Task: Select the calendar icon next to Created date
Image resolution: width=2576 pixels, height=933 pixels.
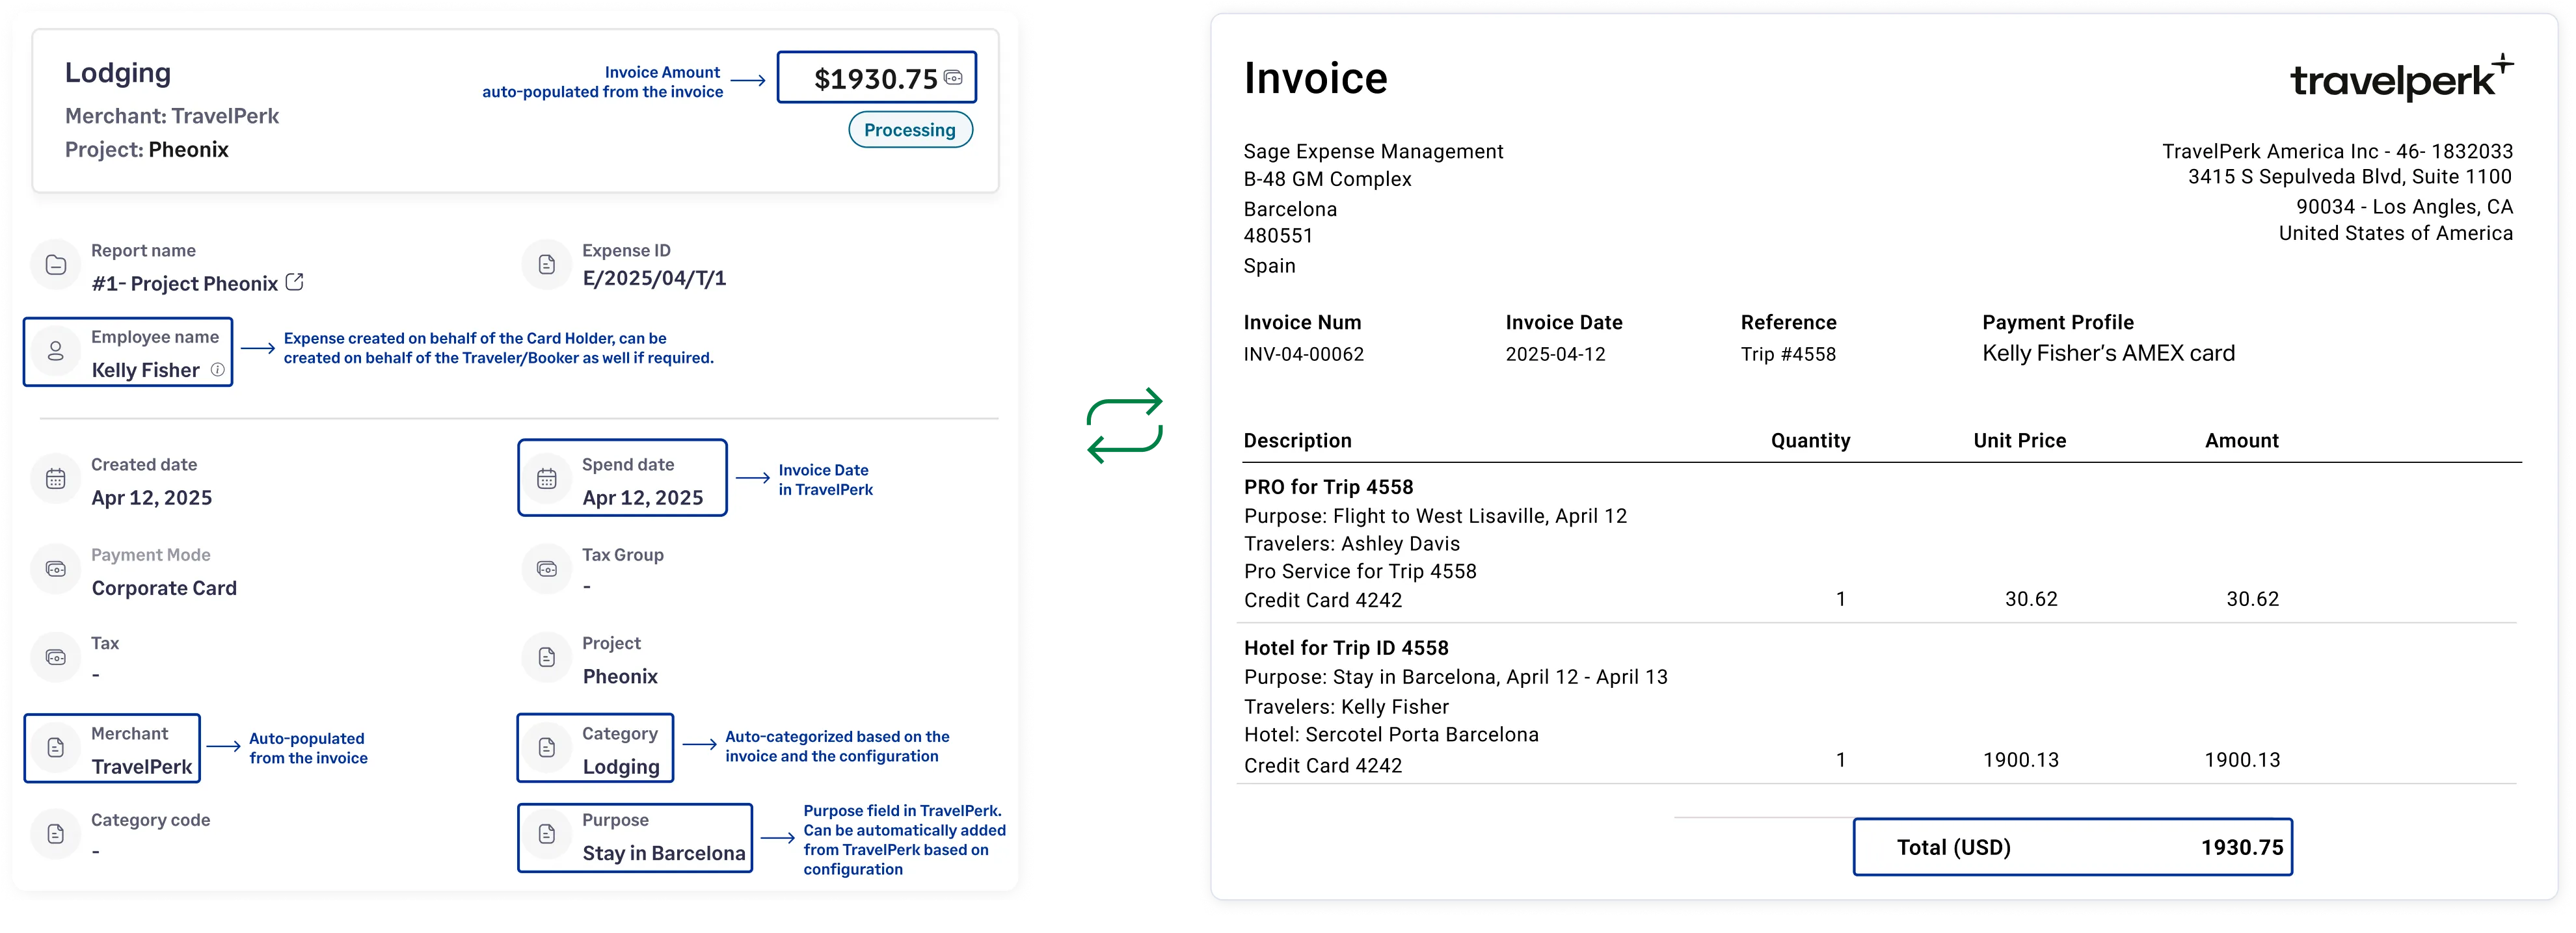Action: [x=56, y=478]
